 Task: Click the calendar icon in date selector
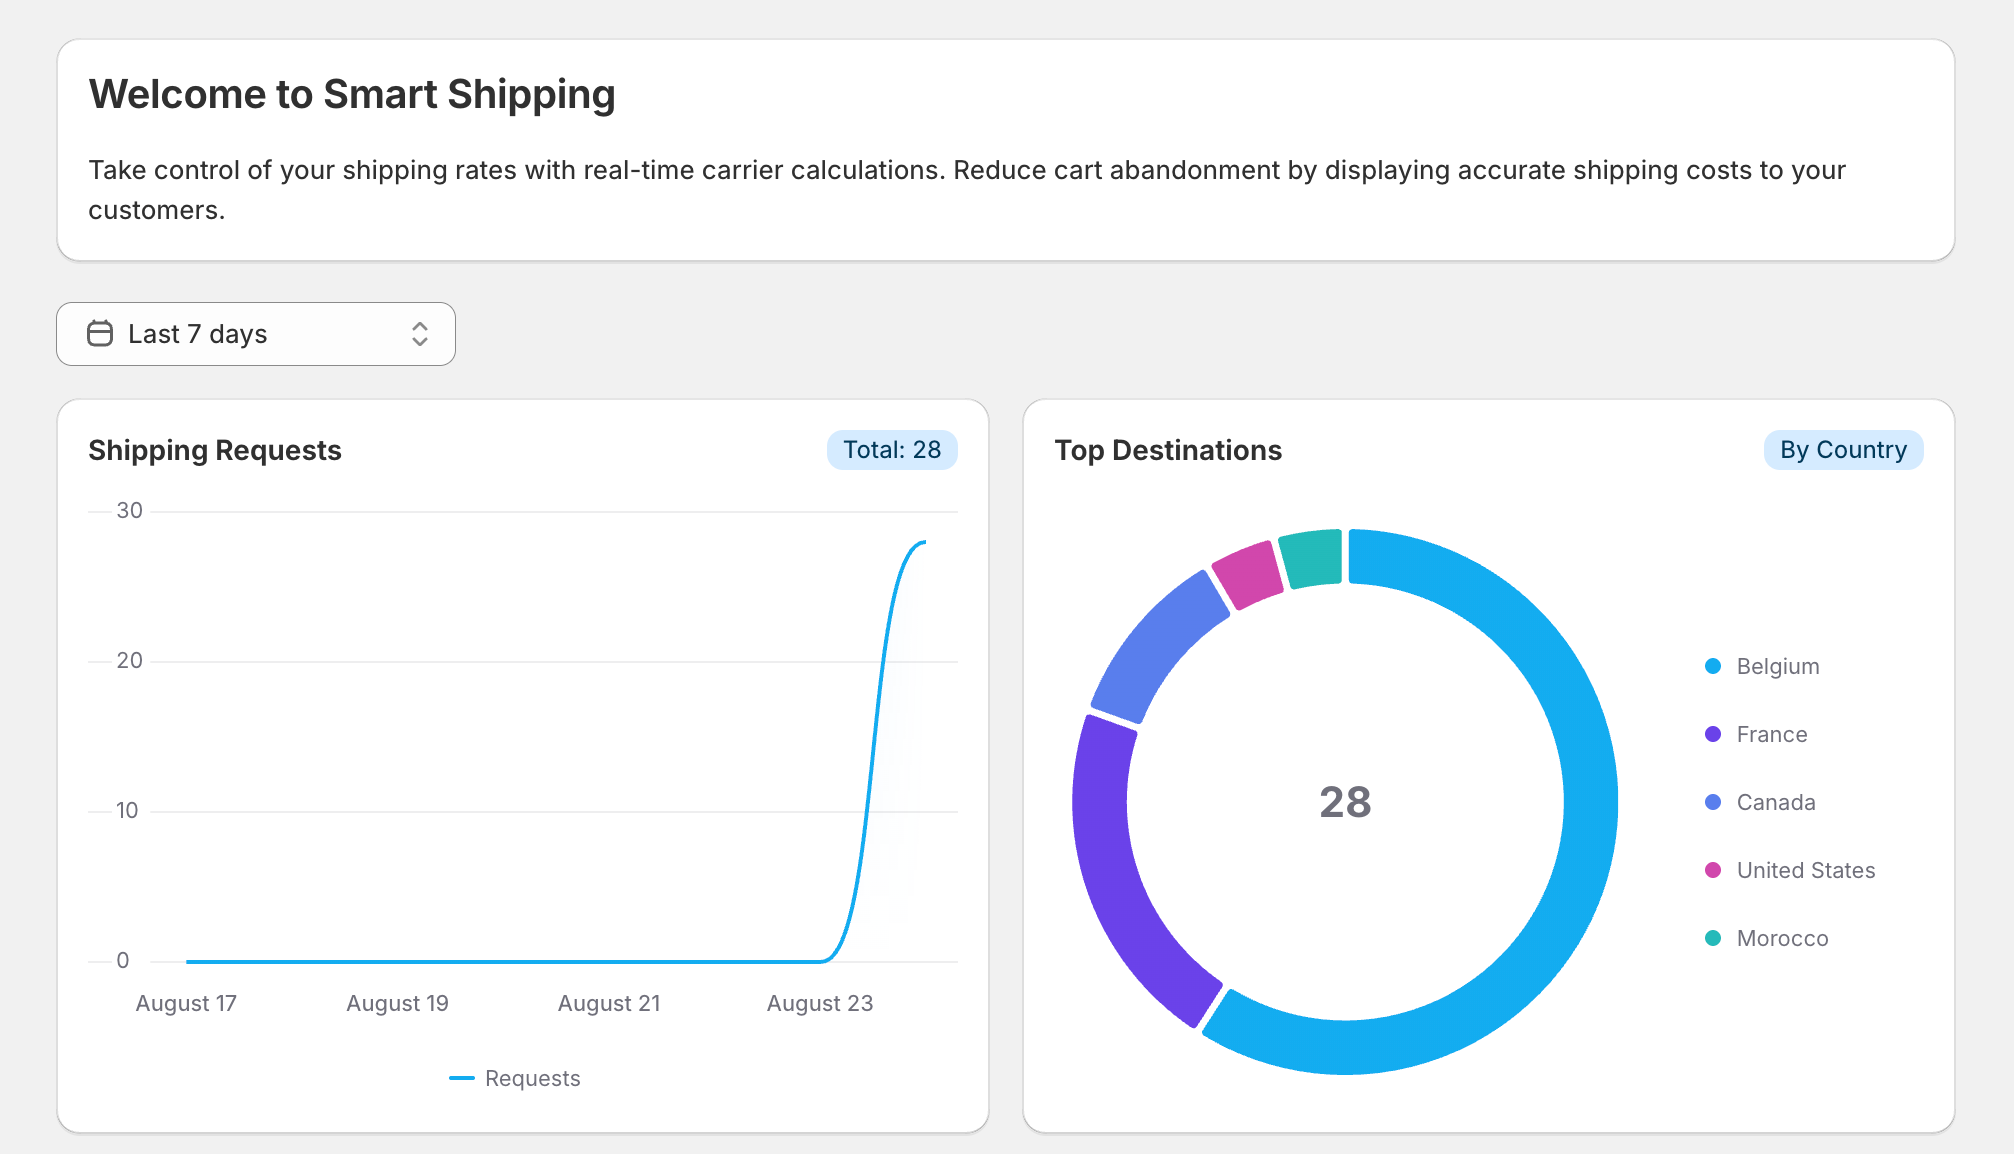(100, 333)
